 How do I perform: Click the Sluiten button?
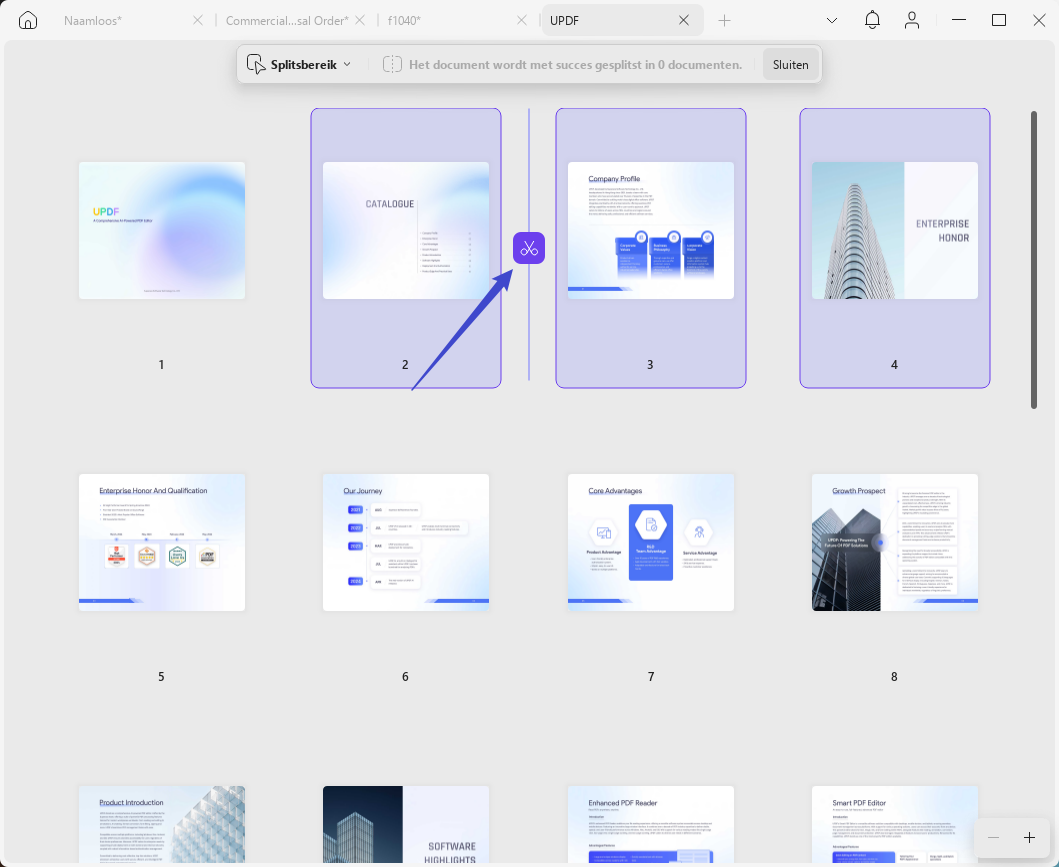790,64
